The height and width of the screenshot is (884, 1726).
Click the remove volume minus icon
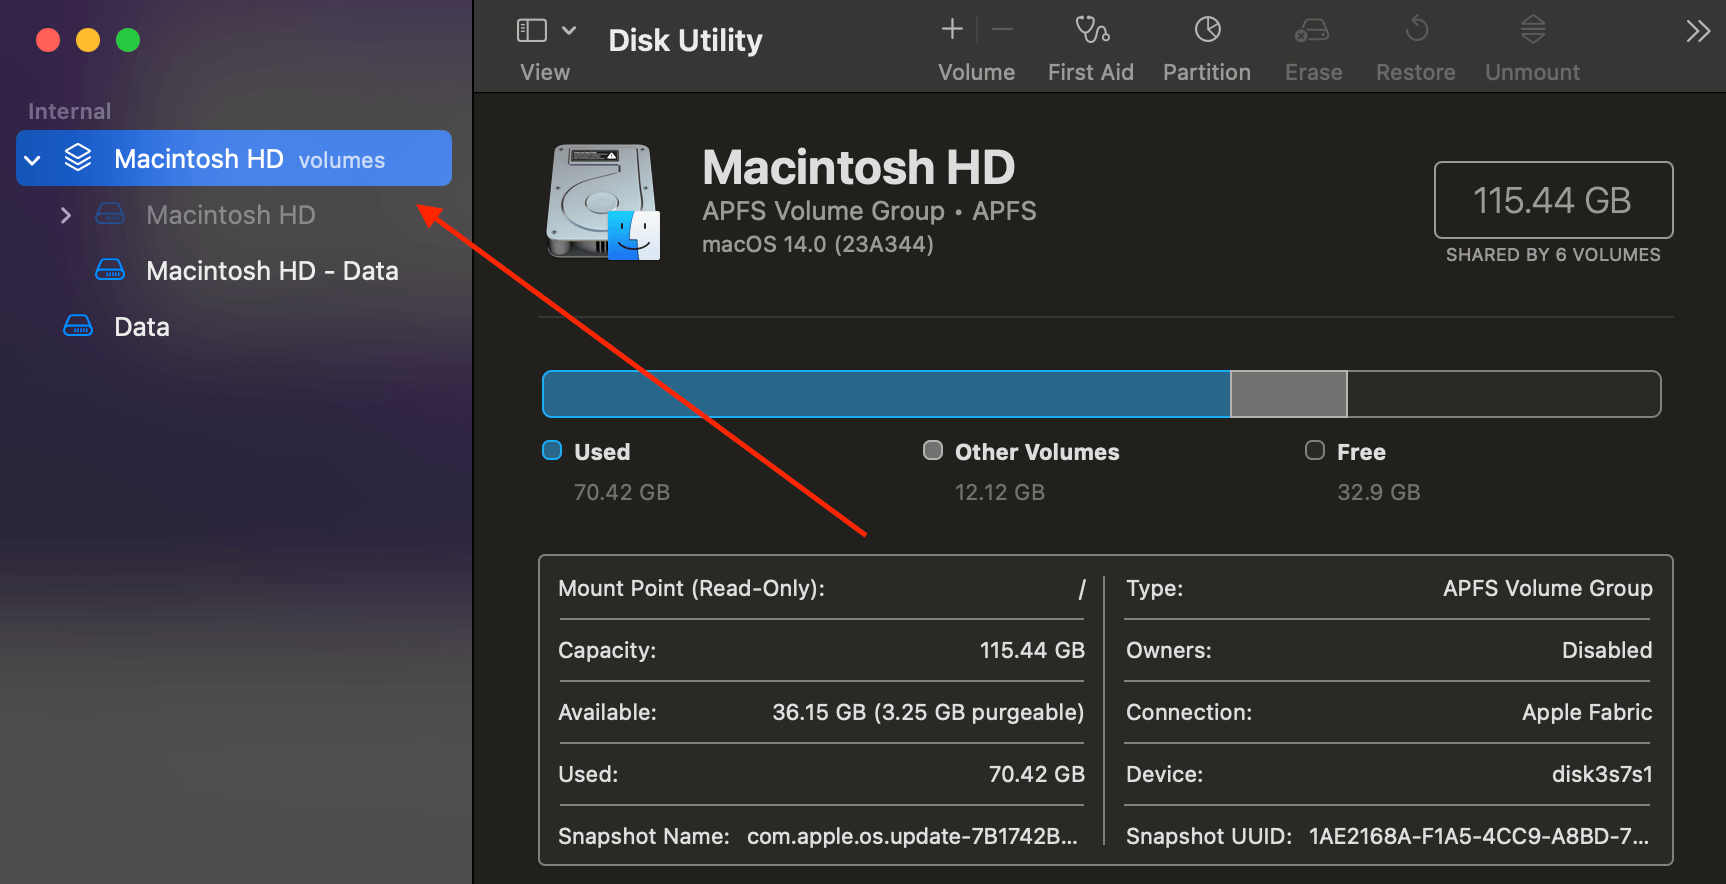[x=1002, y=30]
